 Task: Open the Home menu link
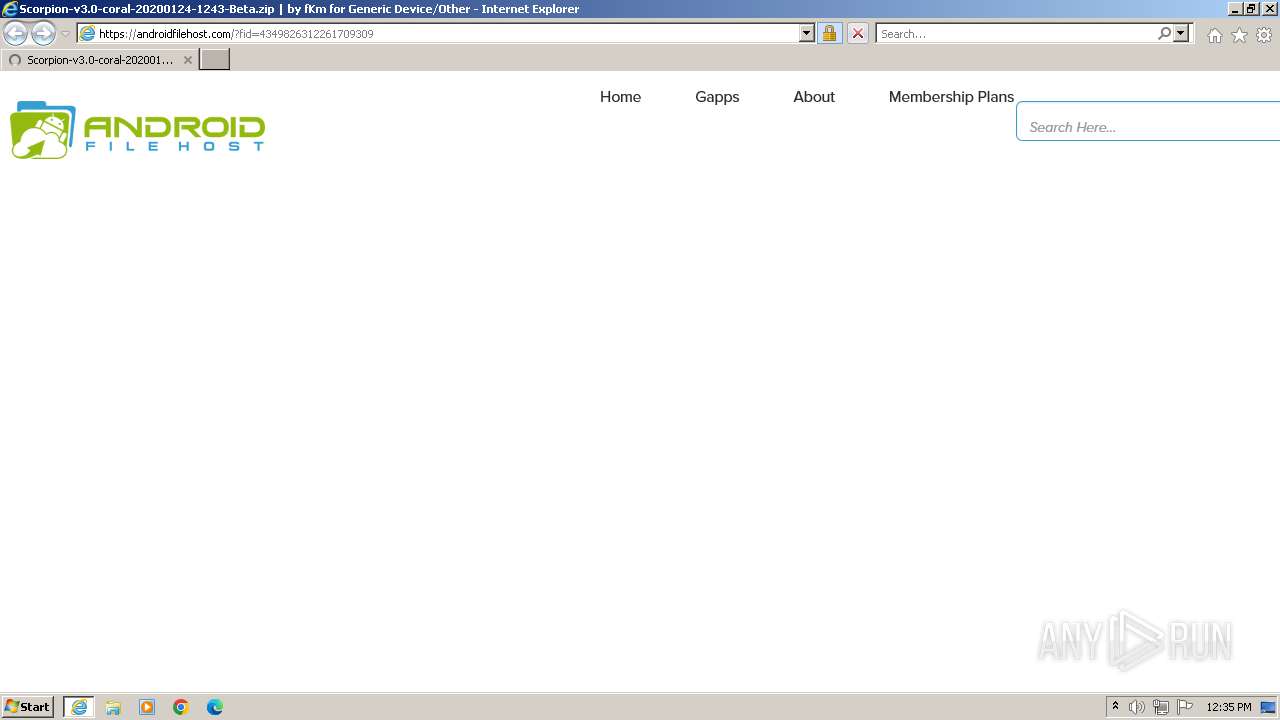pos(620,97)
